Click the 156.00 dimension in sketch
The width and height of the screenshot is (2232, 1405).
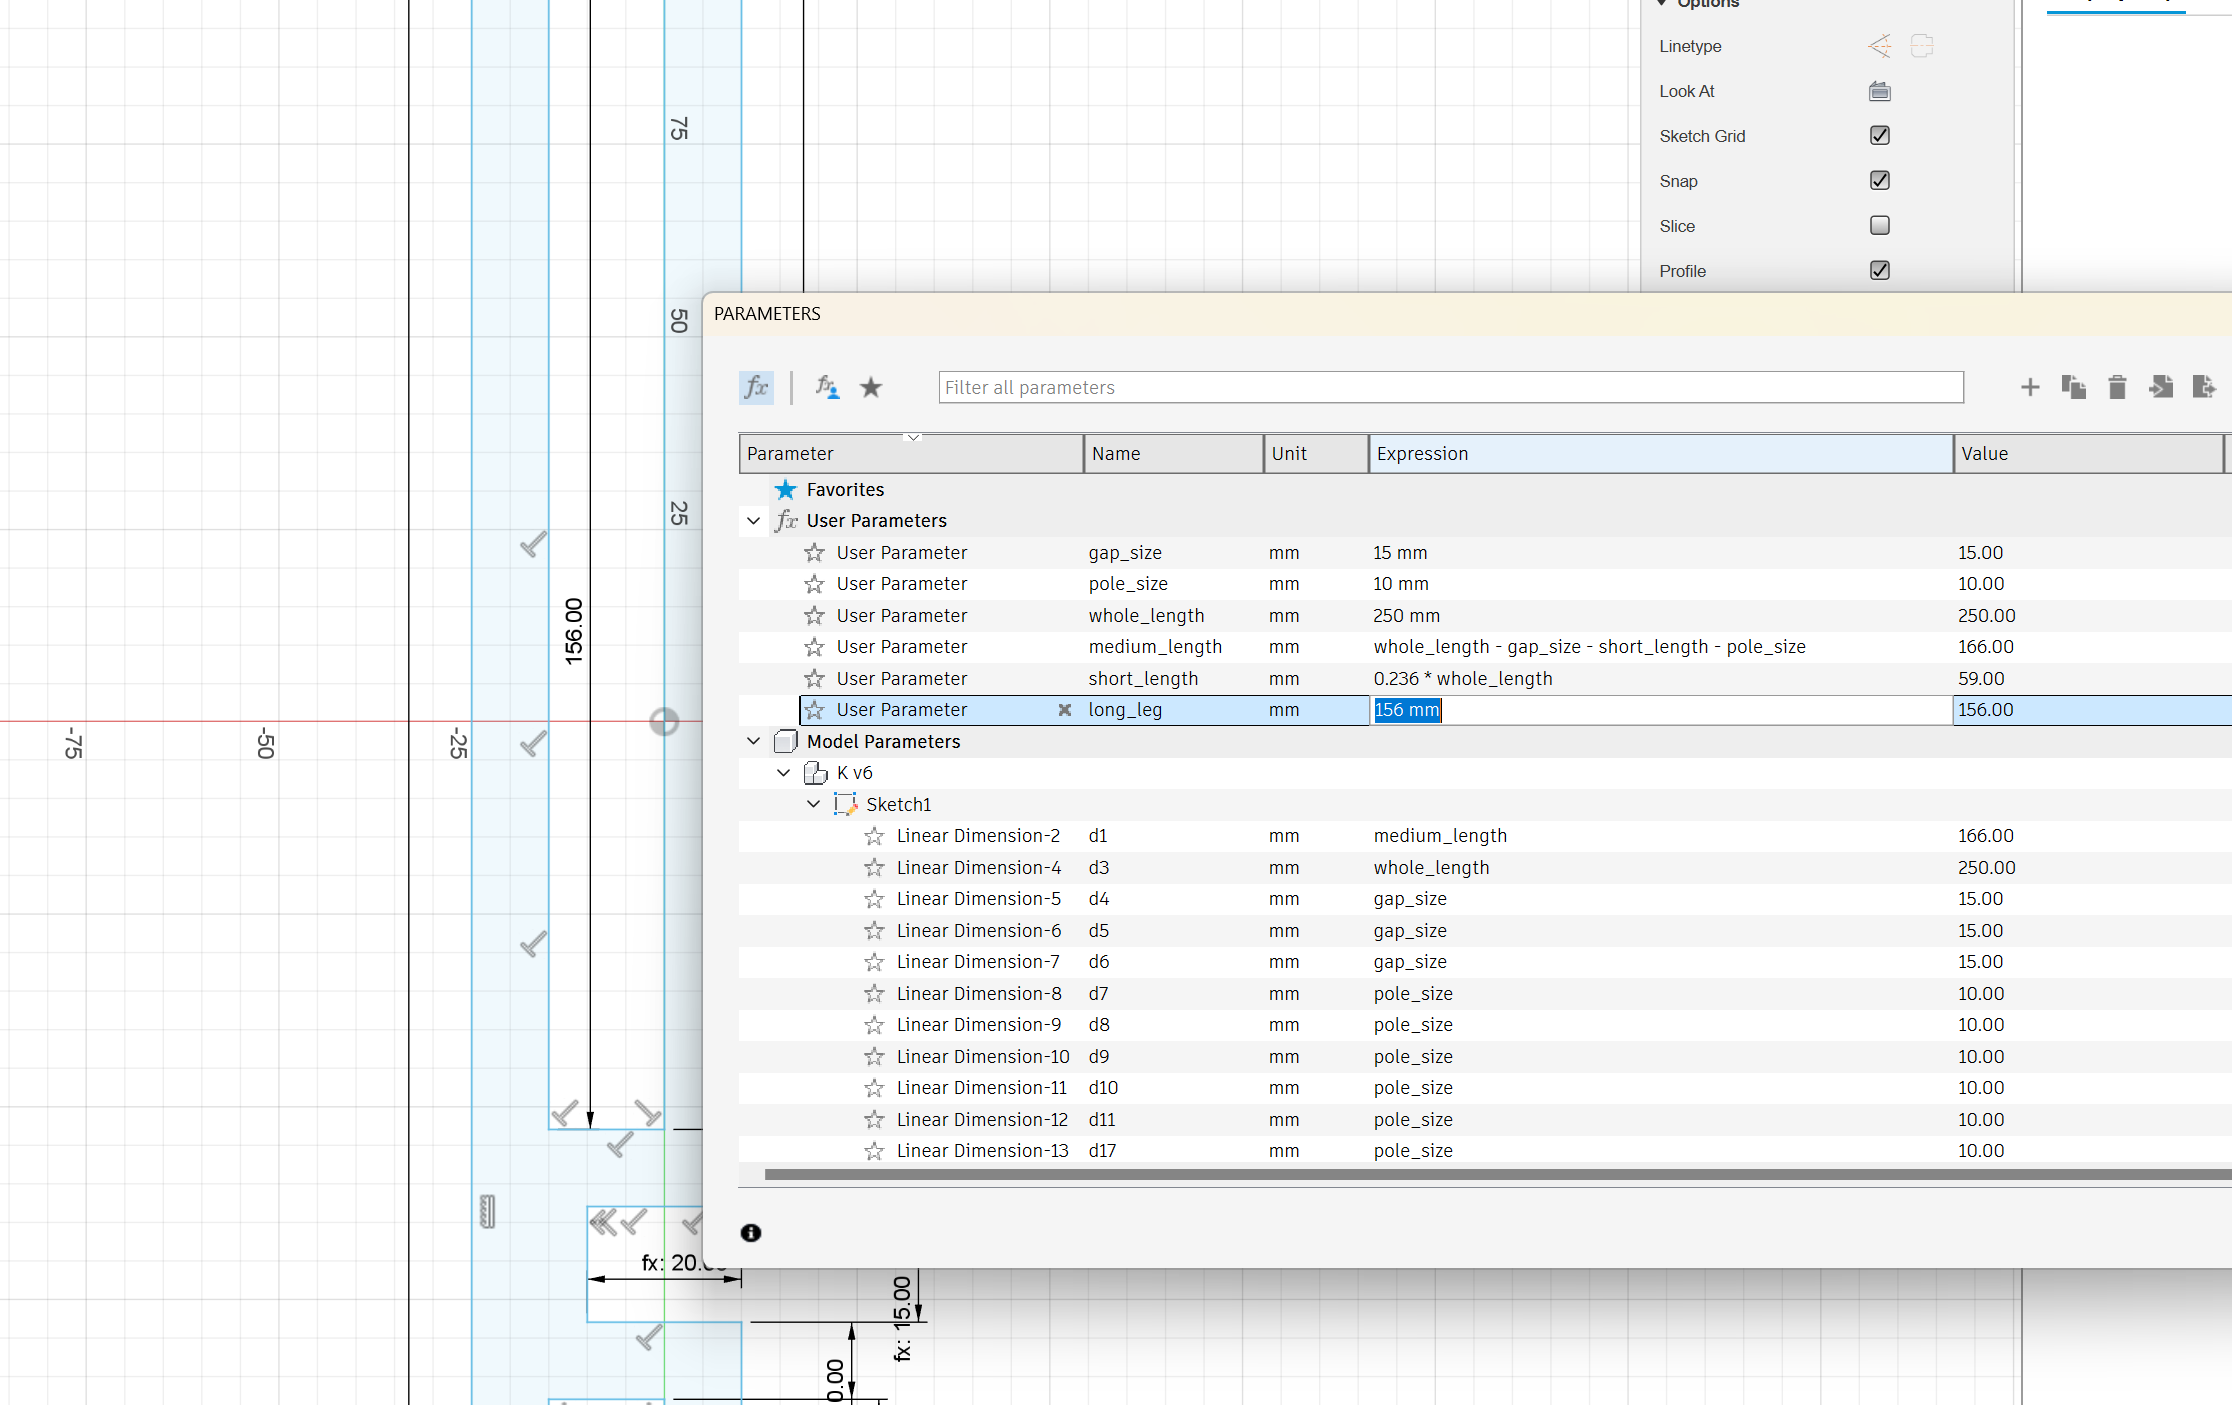[x=573, y=631]
